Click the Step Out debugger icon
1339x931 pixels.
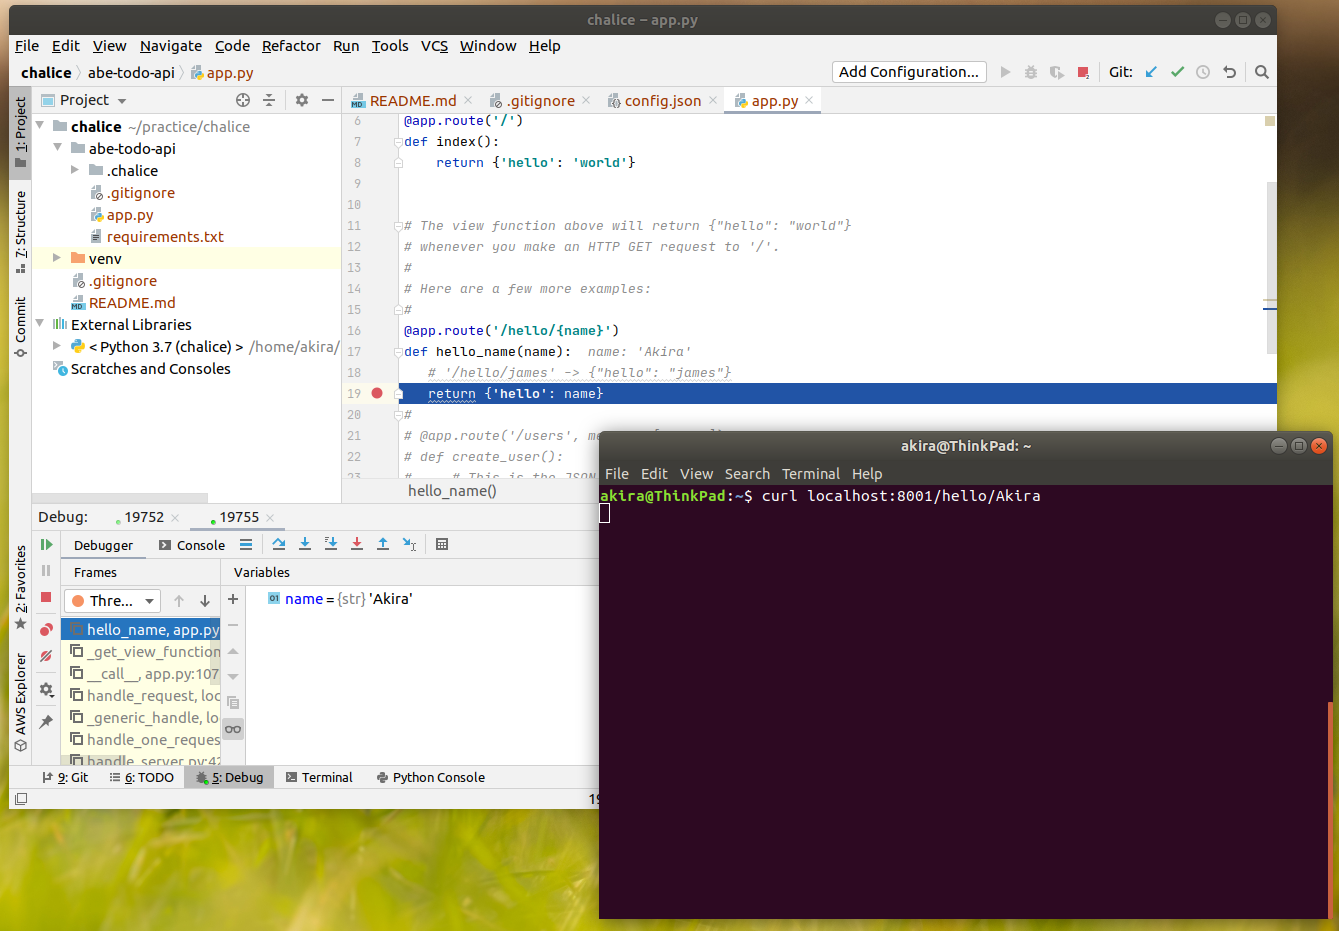coord(383,543)
